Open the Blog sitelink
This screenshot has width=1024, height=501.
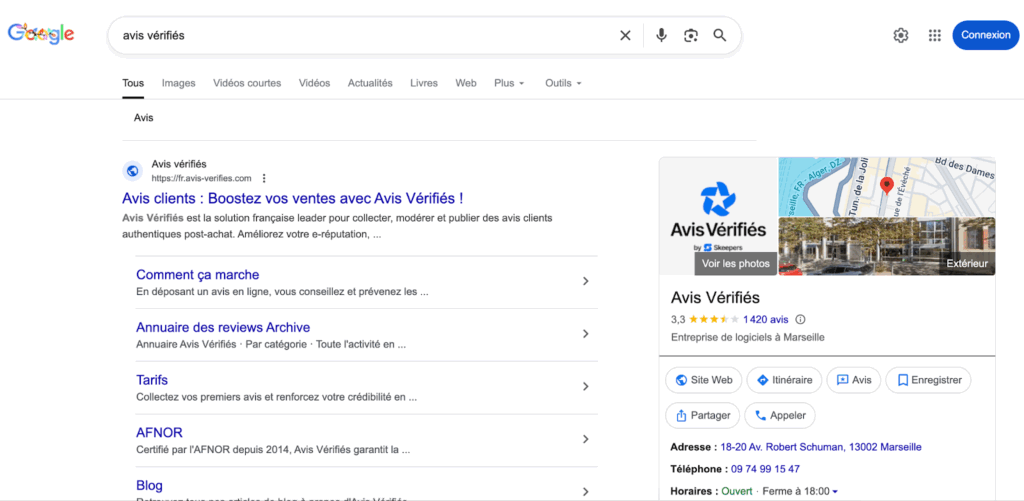(x=150, y=485)
